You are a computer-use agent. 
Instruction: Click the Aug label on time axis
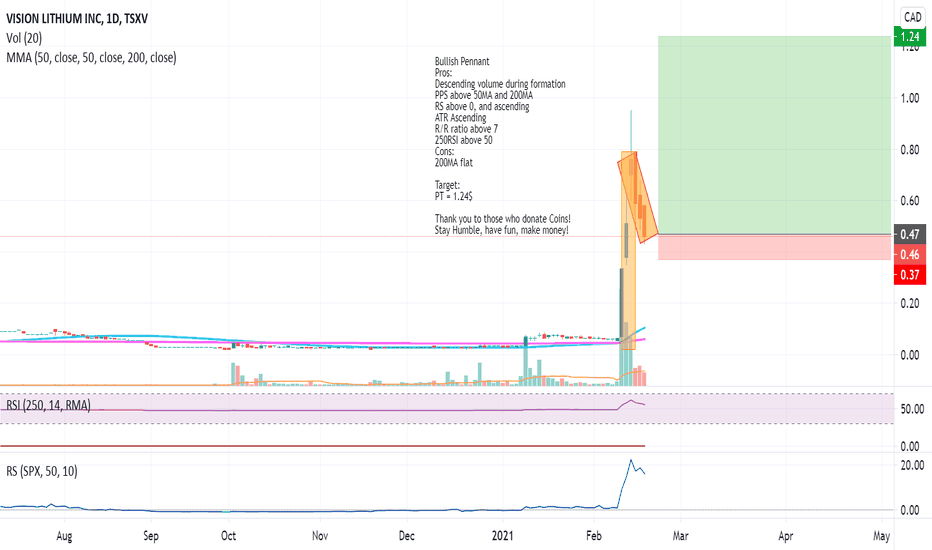point(64,536)
